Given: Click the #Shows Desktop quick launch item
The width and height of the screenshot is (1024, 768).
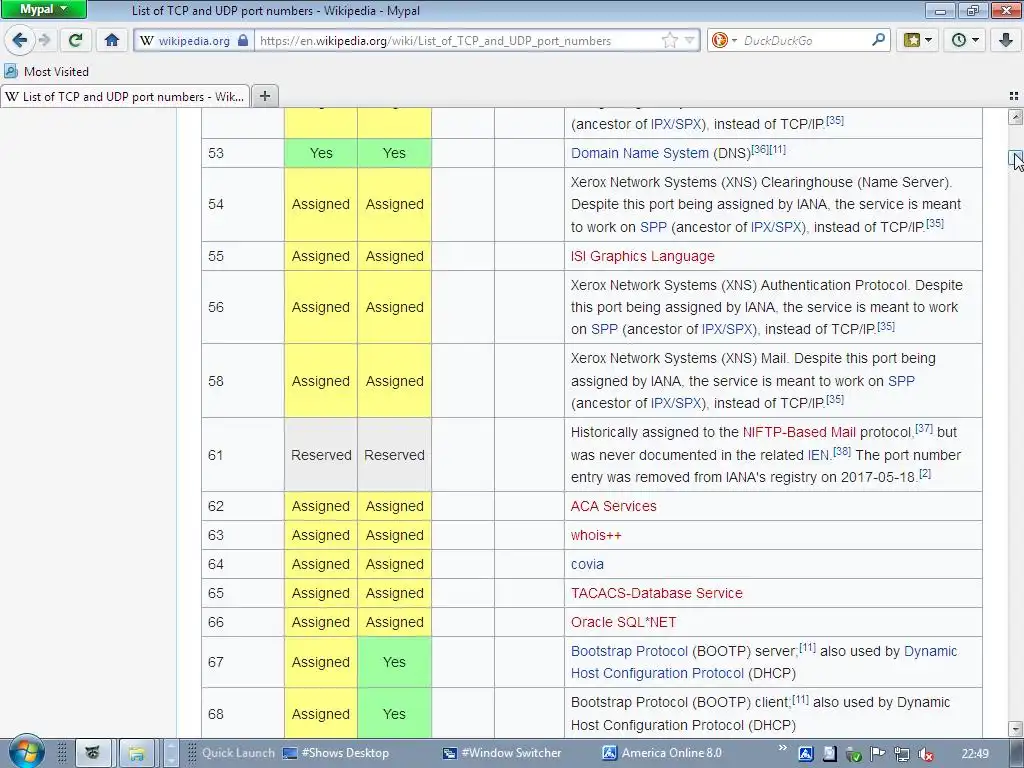Looking at the screenshot, I should coord(336,753).
